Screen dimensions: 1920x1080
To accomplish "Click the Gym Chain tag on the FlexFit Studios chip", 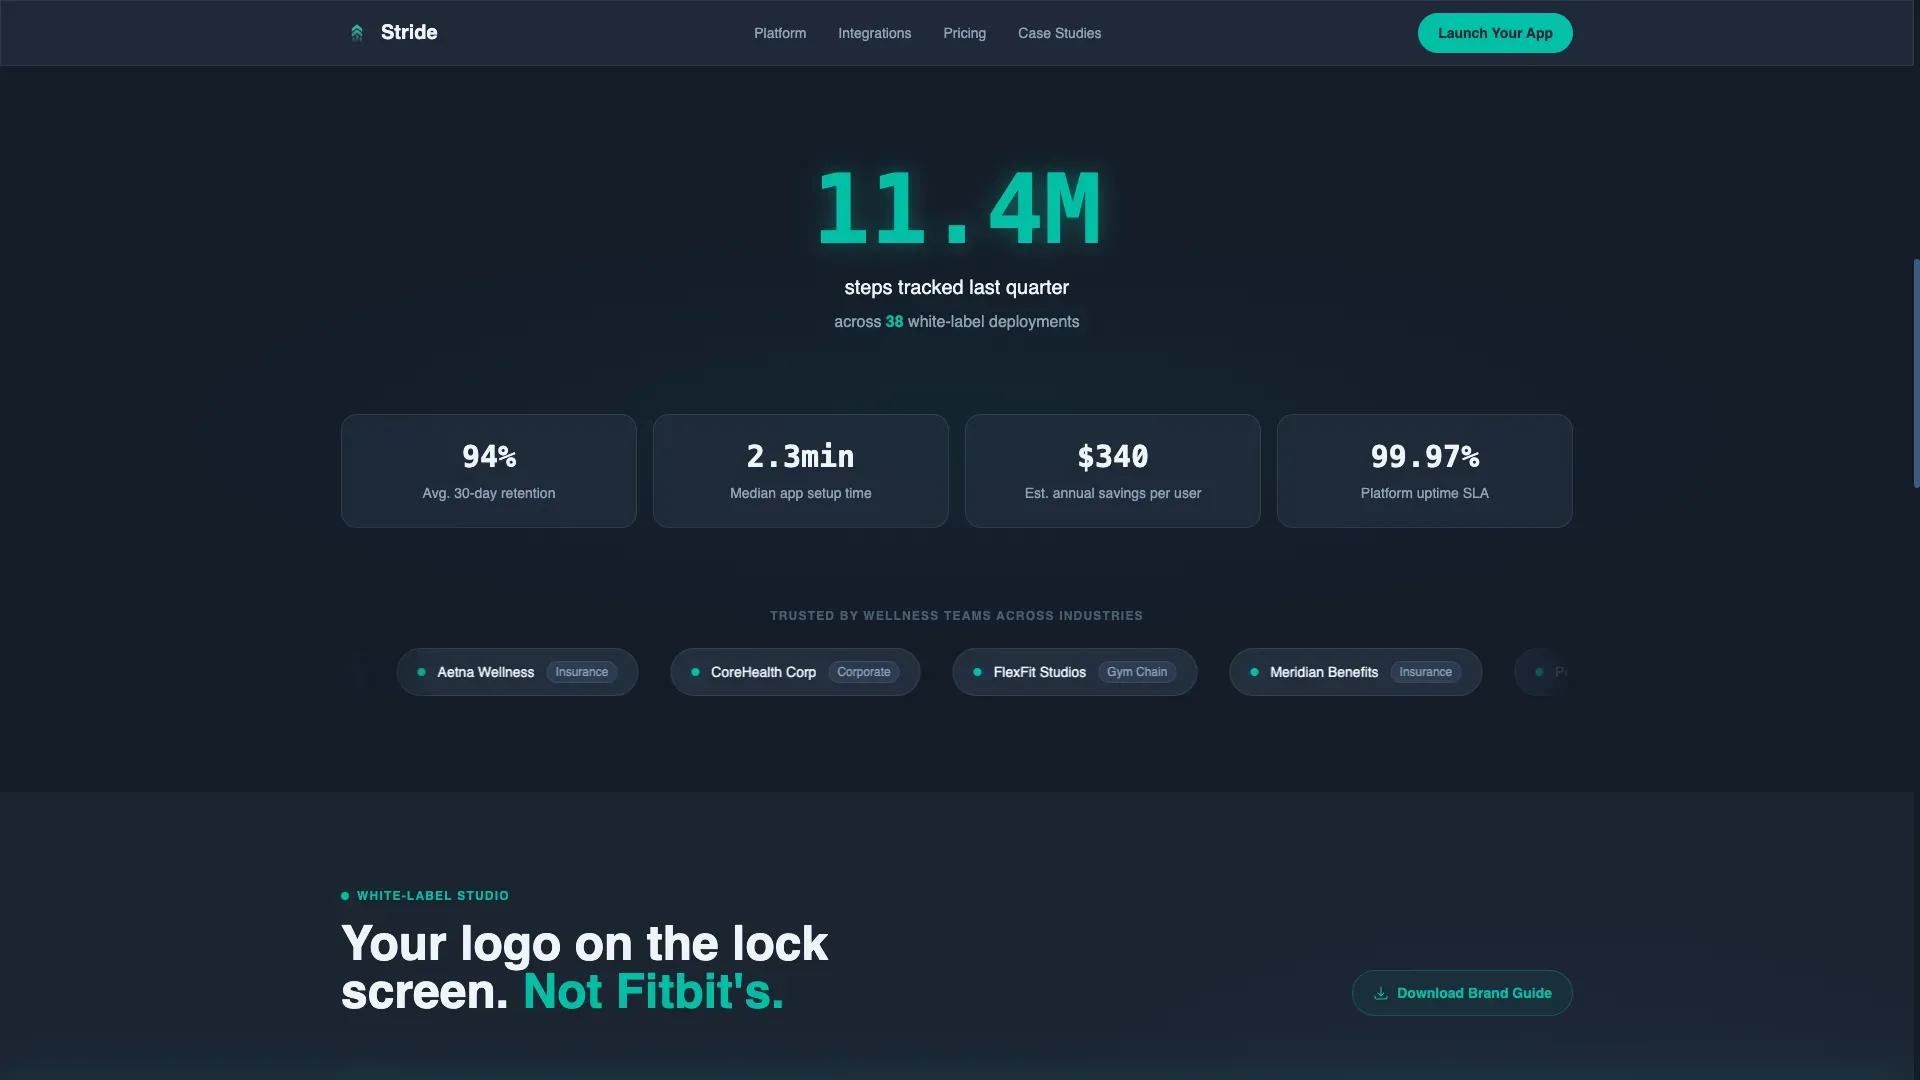I will pos(1137,672).
